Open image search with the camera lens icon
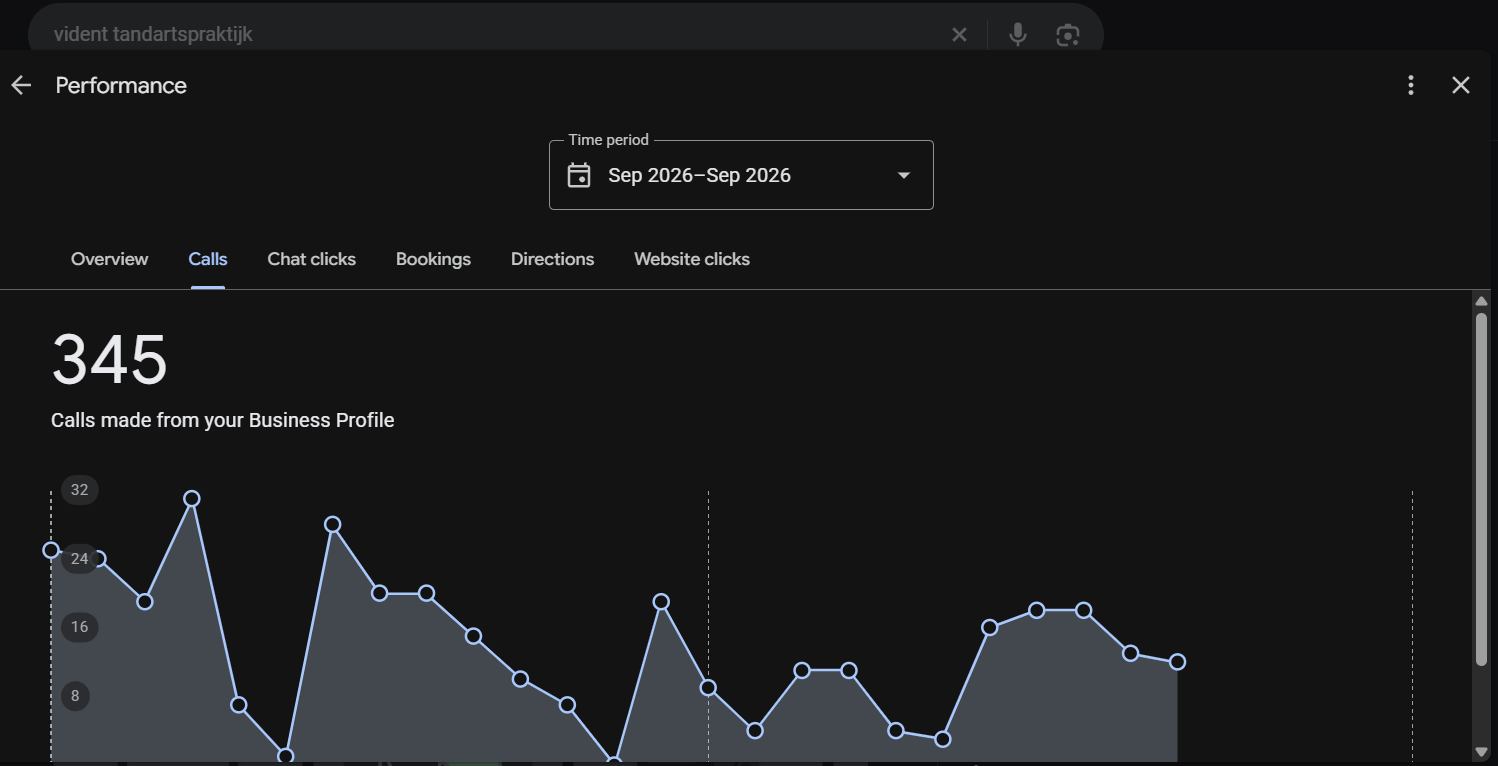The image size is (1498, 766). point(1068,35)
